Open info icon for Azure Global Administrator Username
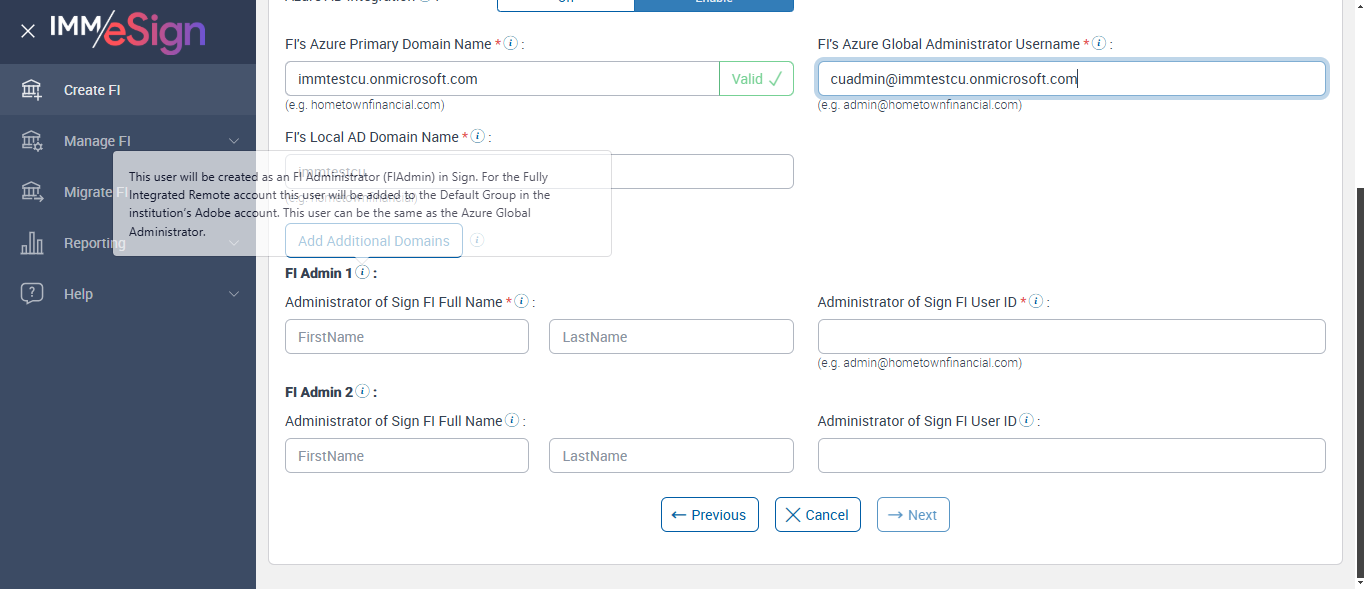Viewport: 1366px width, 589px height. (x=1099, y=44)
